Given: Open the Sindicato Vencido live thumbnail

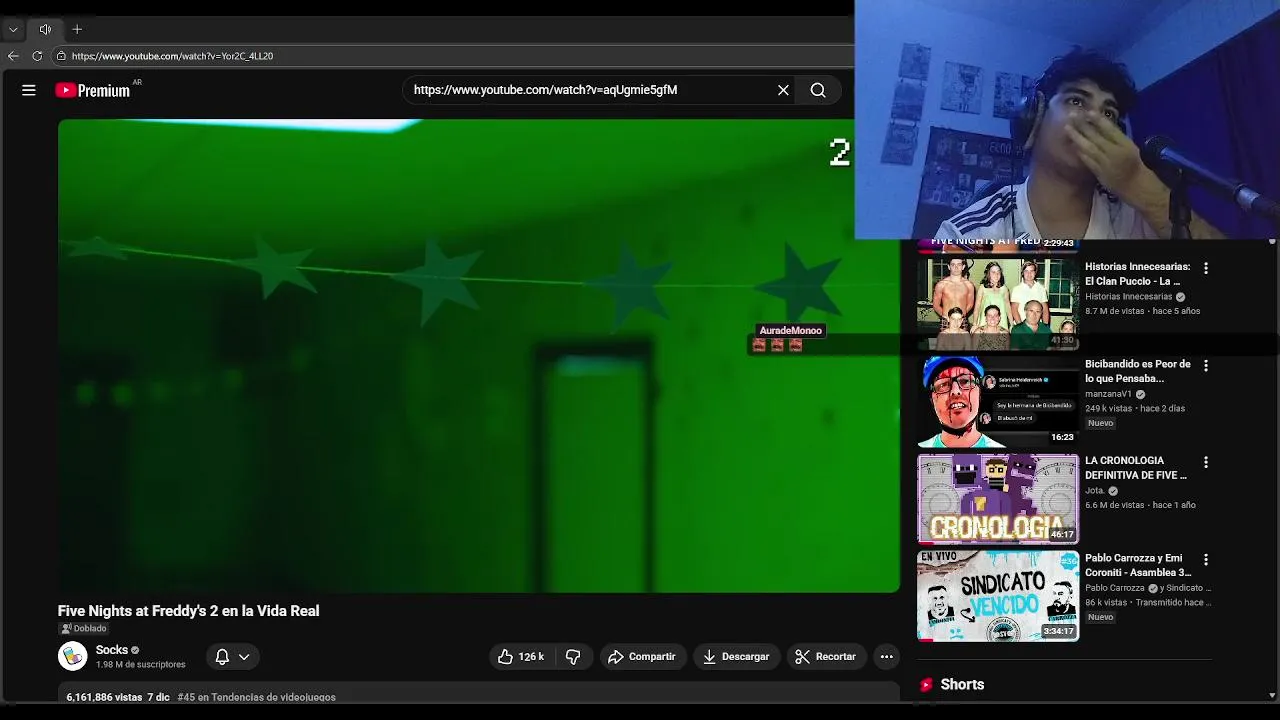Looking at the screenshot, I should [x=998, y=595].
